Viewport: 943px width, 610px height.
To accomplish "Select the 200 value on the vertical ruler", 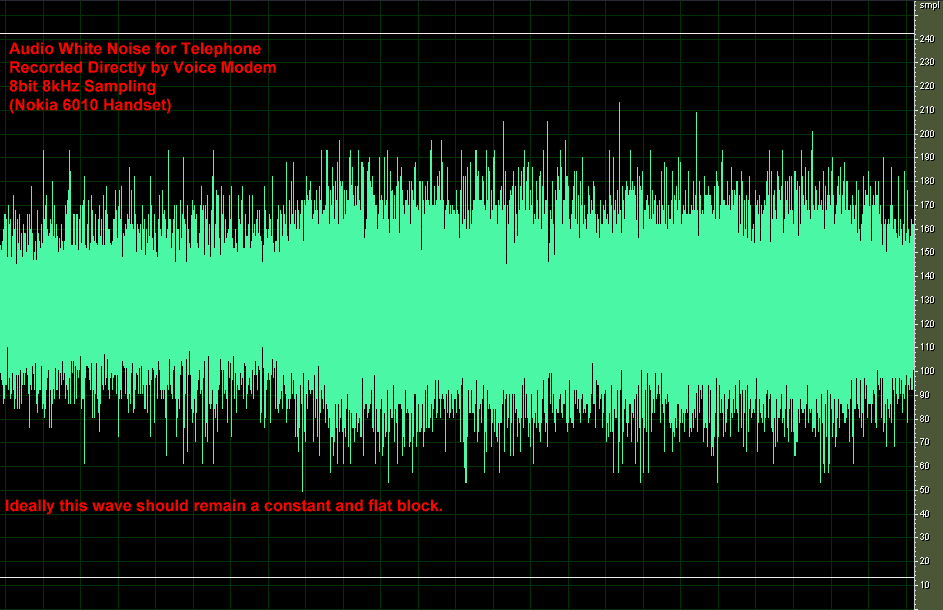I will pos(927,134).
